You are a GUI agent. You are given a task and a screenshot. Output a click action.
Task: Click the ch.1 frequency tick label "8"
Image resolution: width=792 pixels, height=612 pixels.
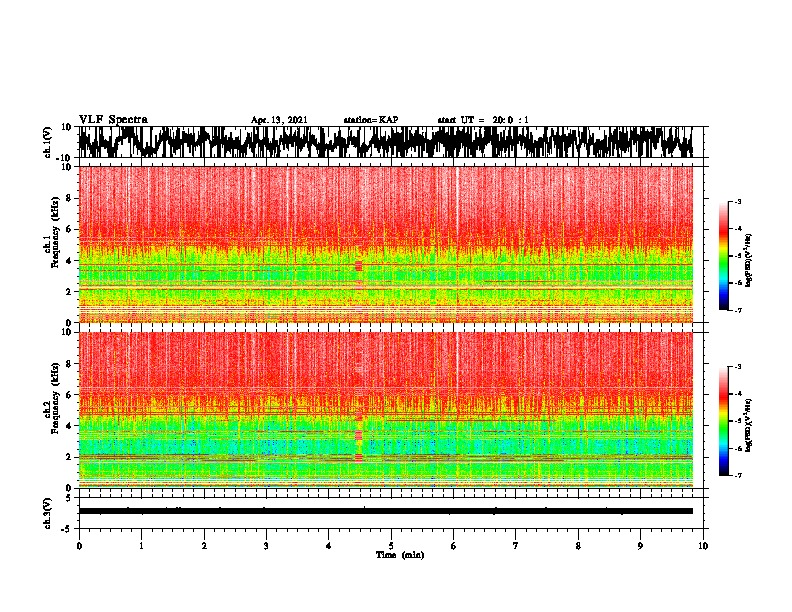point(70,198)
